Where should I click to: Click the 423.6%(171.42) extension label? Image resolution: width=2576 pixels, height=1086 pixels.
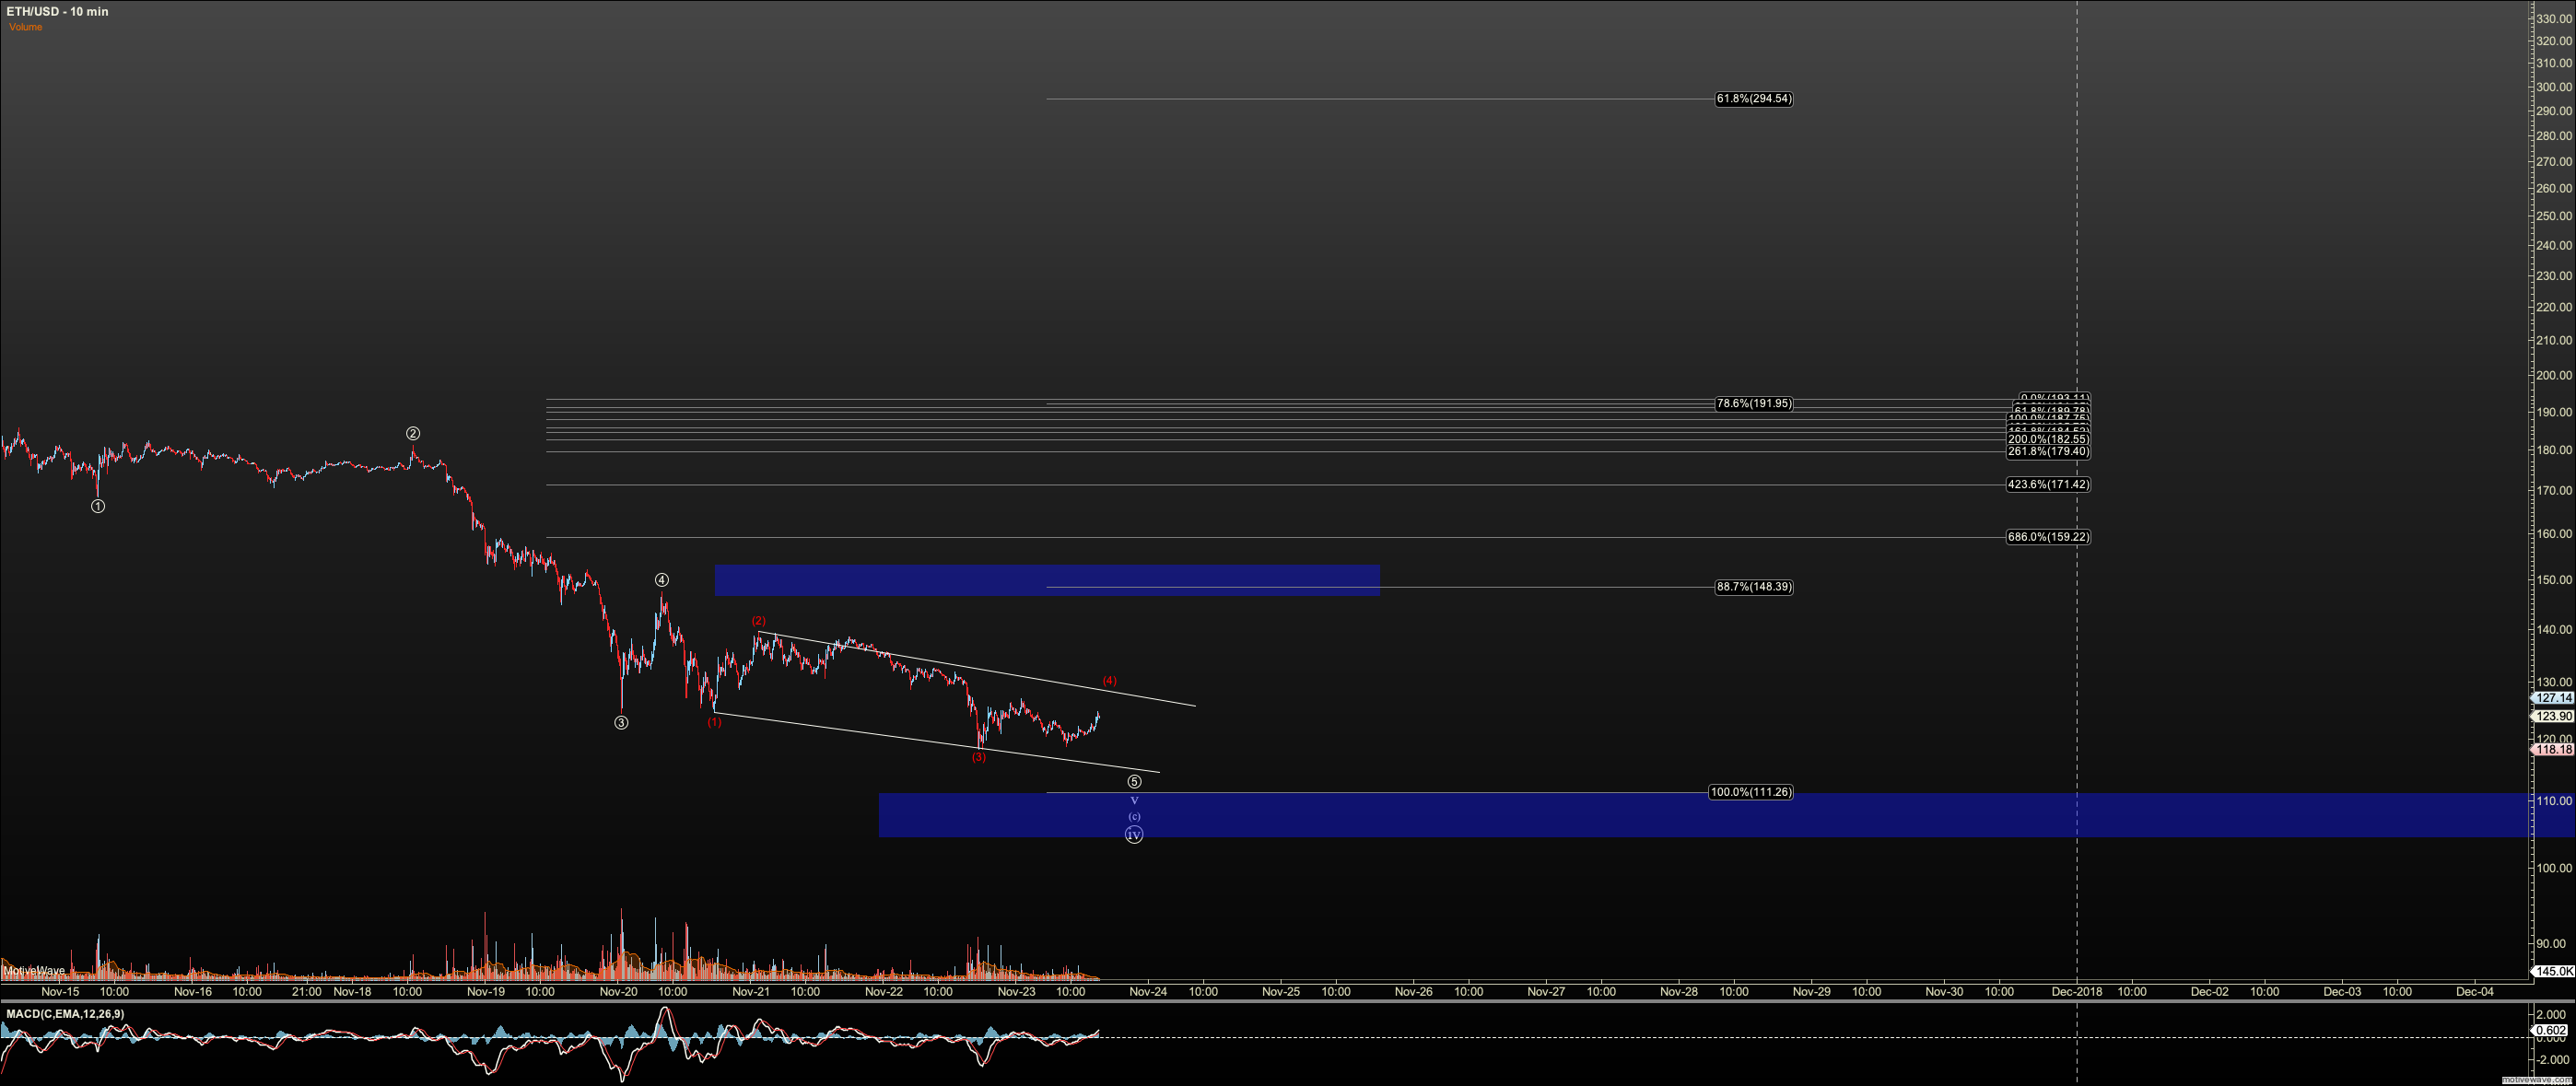point(2048,484)
